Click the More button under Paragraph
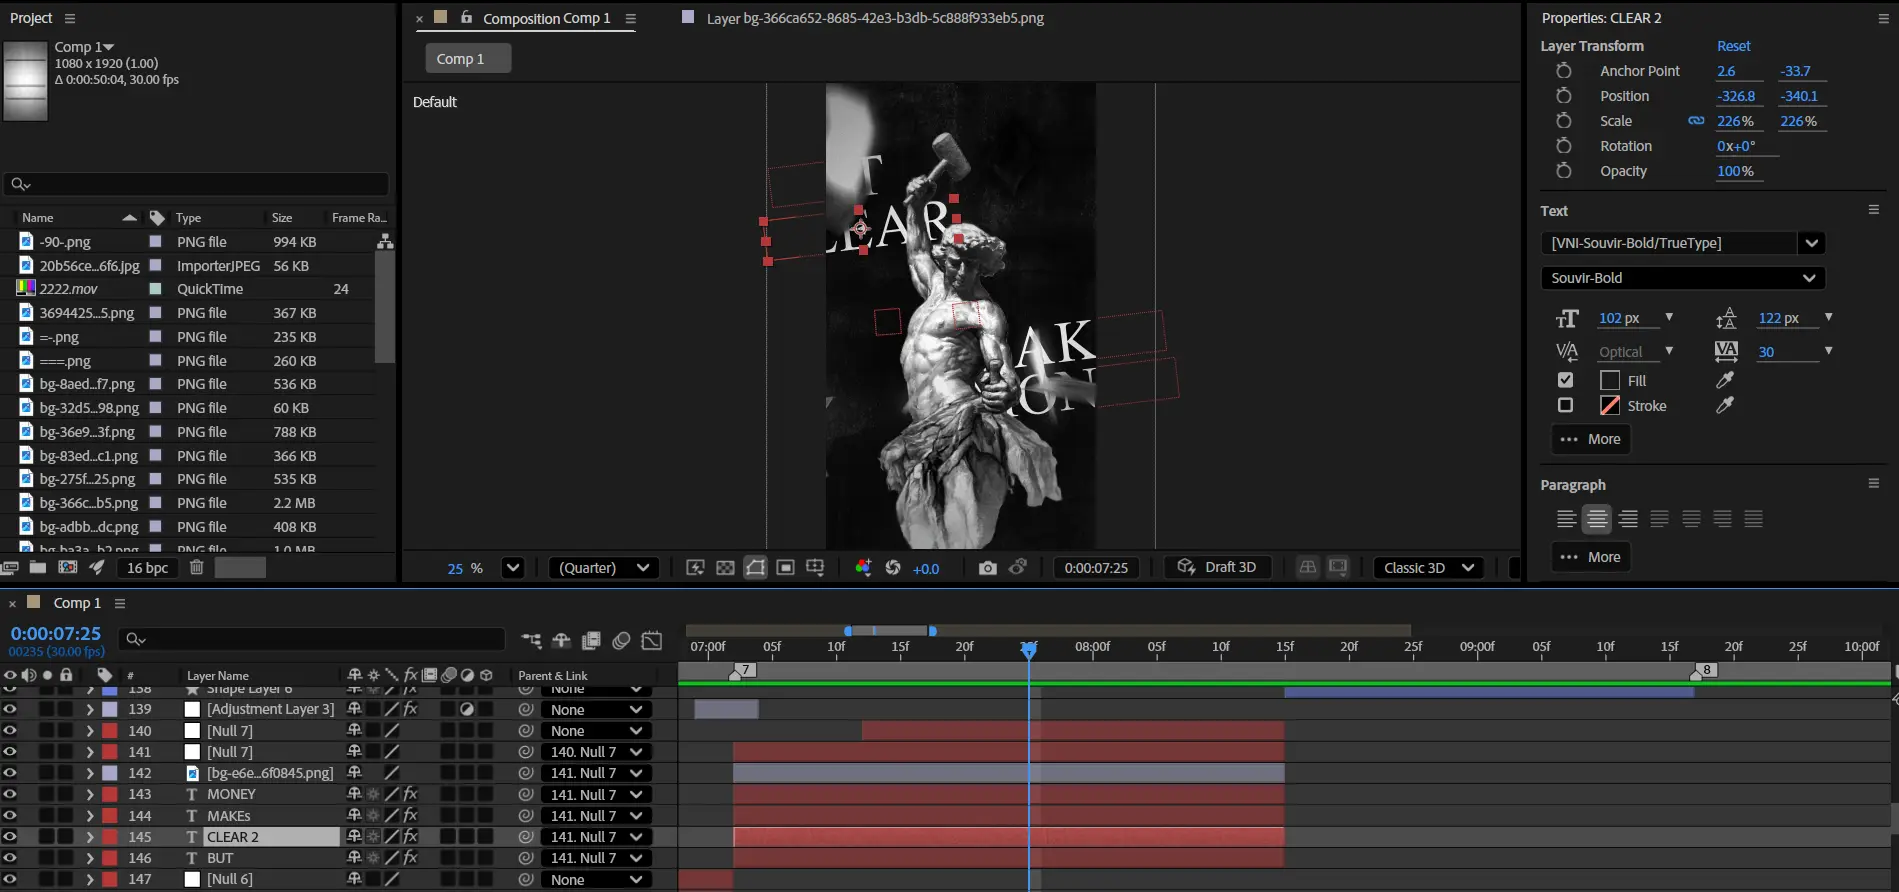Viewport: 1899px width, 892px height. (1591, 557)
